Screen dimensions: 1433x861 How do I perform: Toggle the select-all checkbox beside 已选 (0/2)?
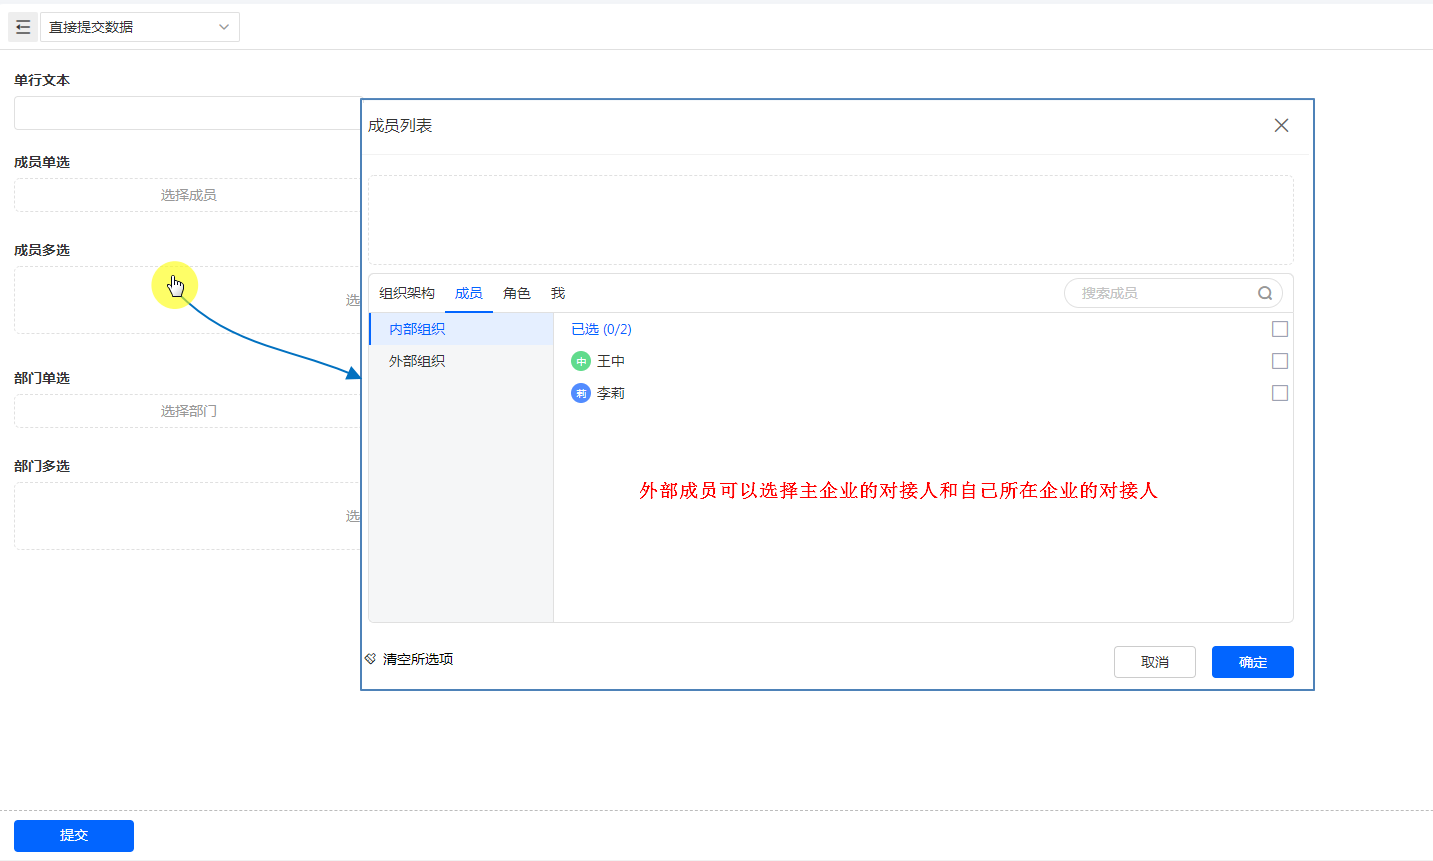tap(1279, 329)
